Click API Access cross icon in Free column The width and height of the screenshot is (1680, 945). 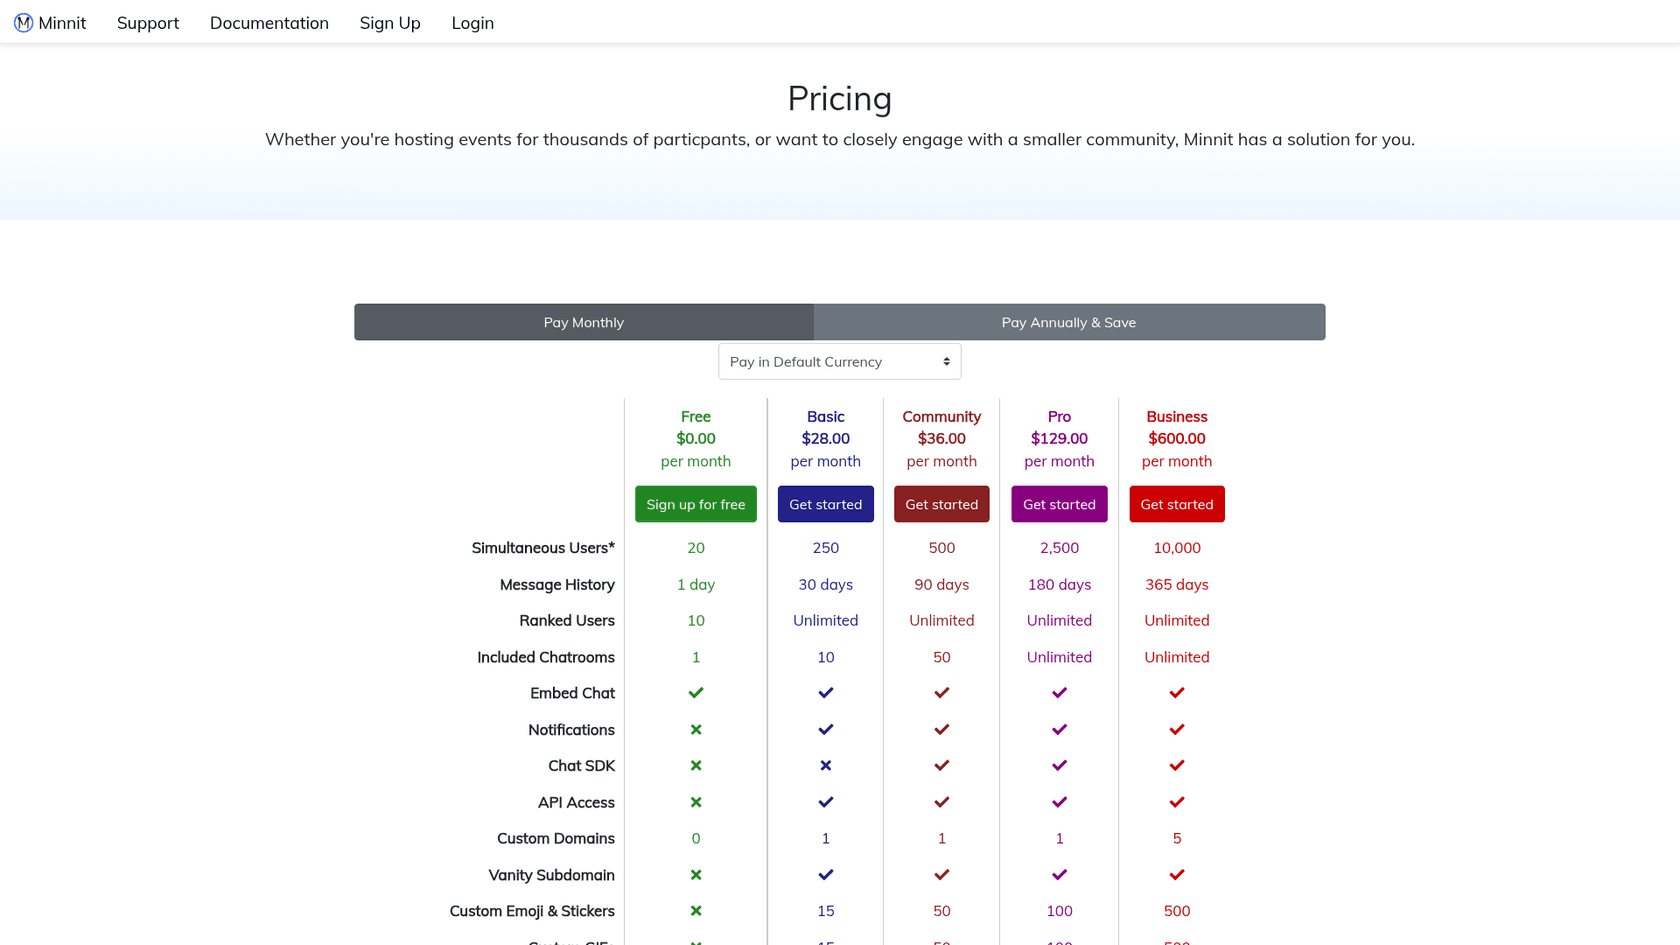(696, 802)
